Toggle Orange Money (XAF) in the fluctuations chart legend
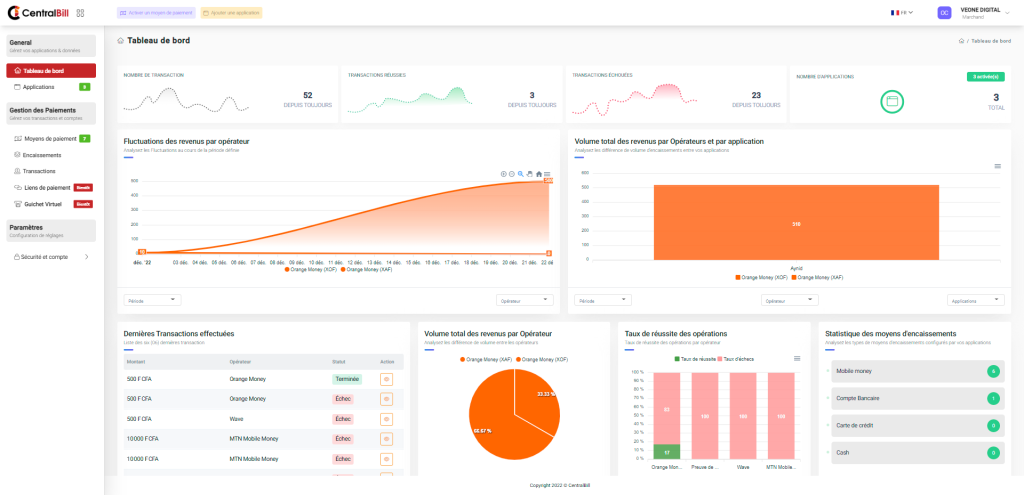The width and height of the screenshot is (1024, 495). tap(366, 269)
